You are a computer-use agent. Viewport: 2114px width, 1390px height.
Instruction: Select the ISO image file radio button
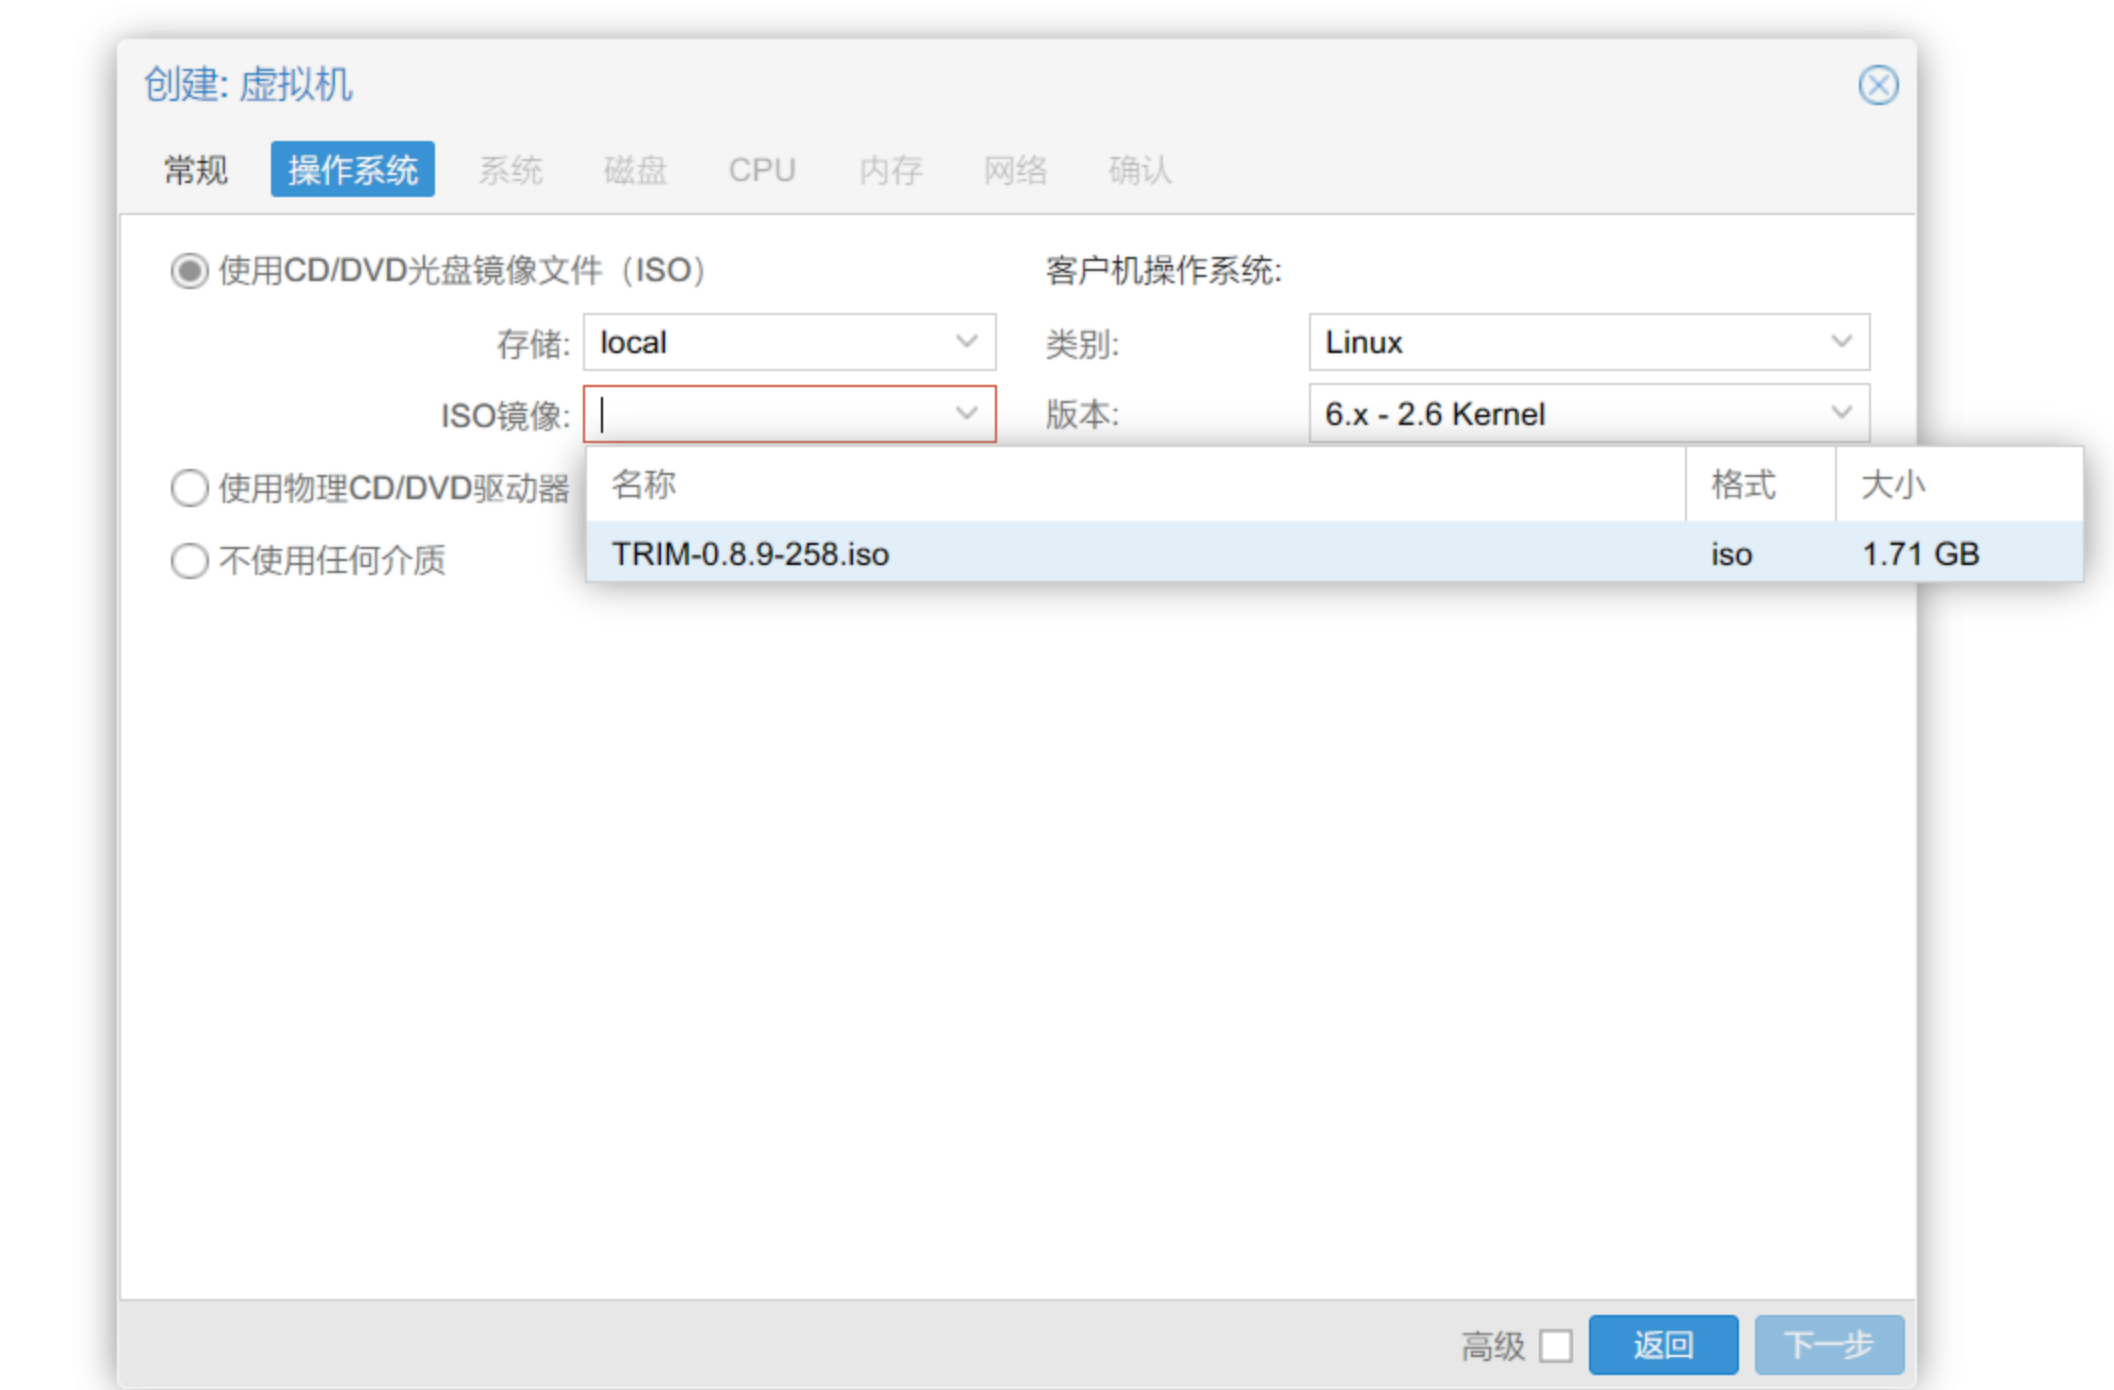[189, 271]
